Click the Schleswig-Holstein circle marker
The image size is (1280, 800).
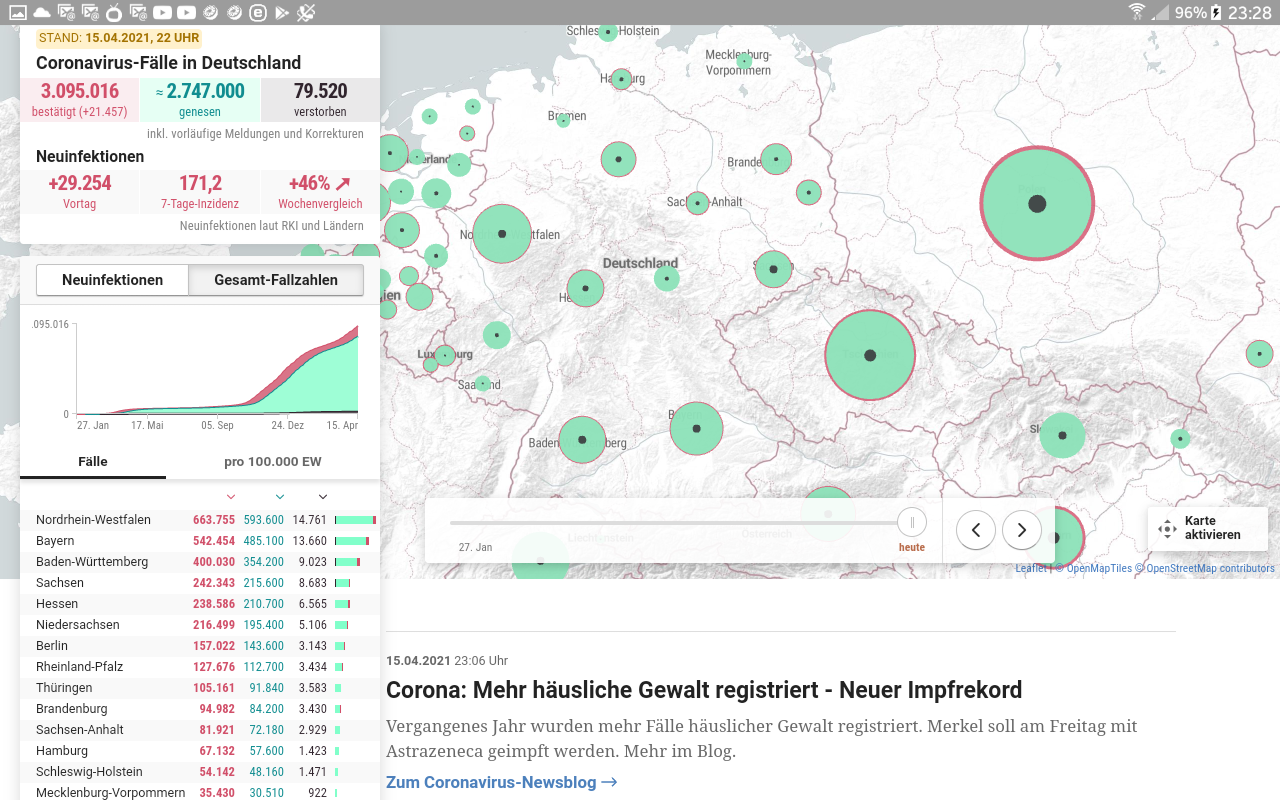pyautogui.click(x=608, y=32)
